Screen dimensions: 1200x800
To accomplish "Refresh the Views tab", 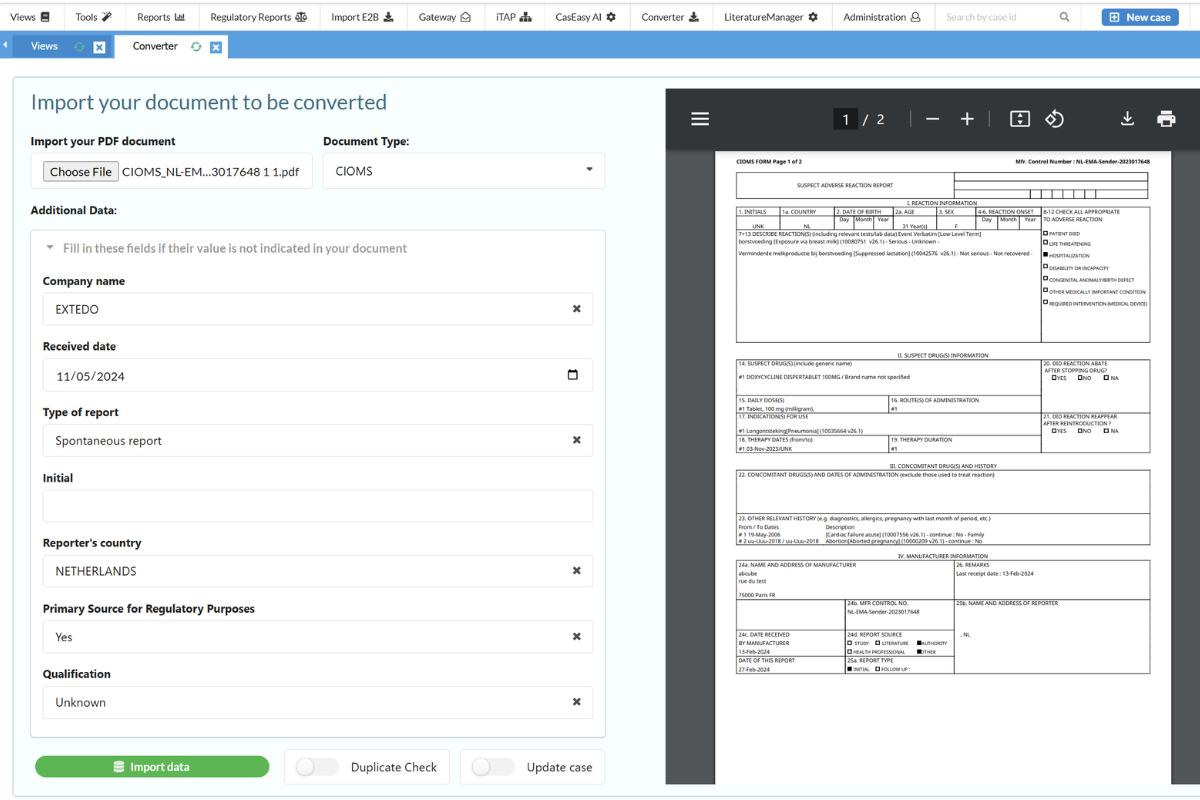I will (x=79, y=47).
